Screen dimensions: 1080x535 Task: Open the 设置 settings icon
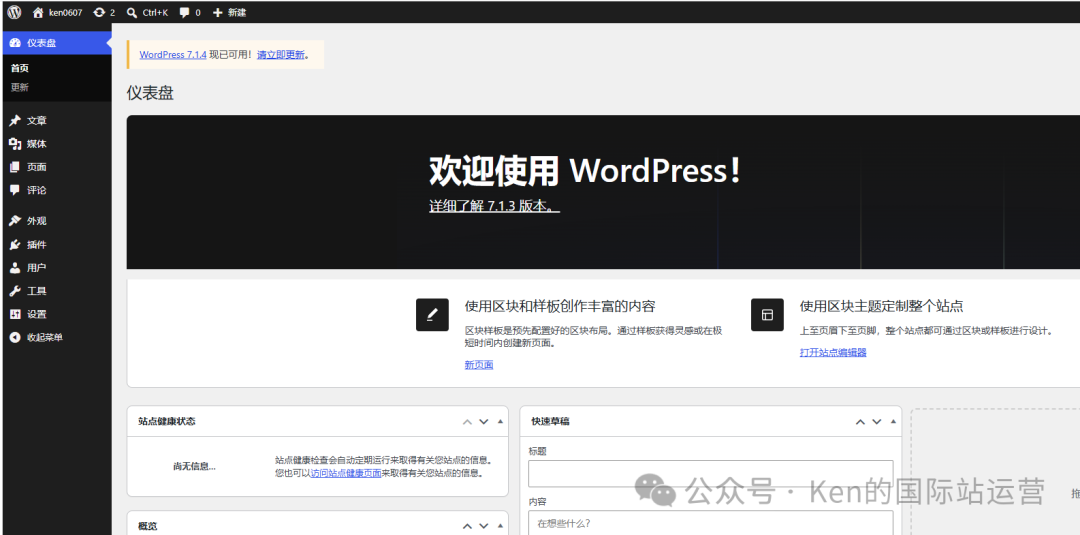pos(15,314)
